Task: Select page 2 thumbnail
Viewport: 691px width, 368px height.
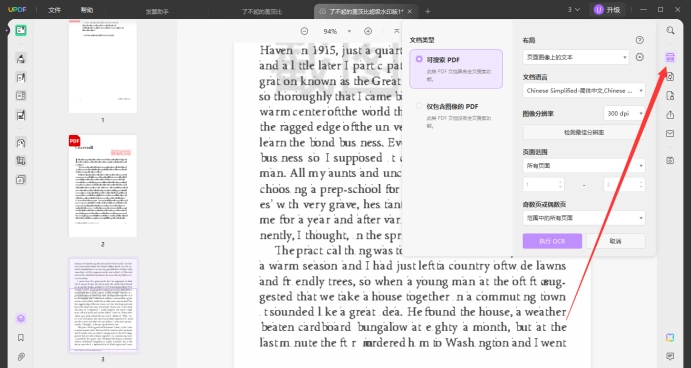Action: 103,186
